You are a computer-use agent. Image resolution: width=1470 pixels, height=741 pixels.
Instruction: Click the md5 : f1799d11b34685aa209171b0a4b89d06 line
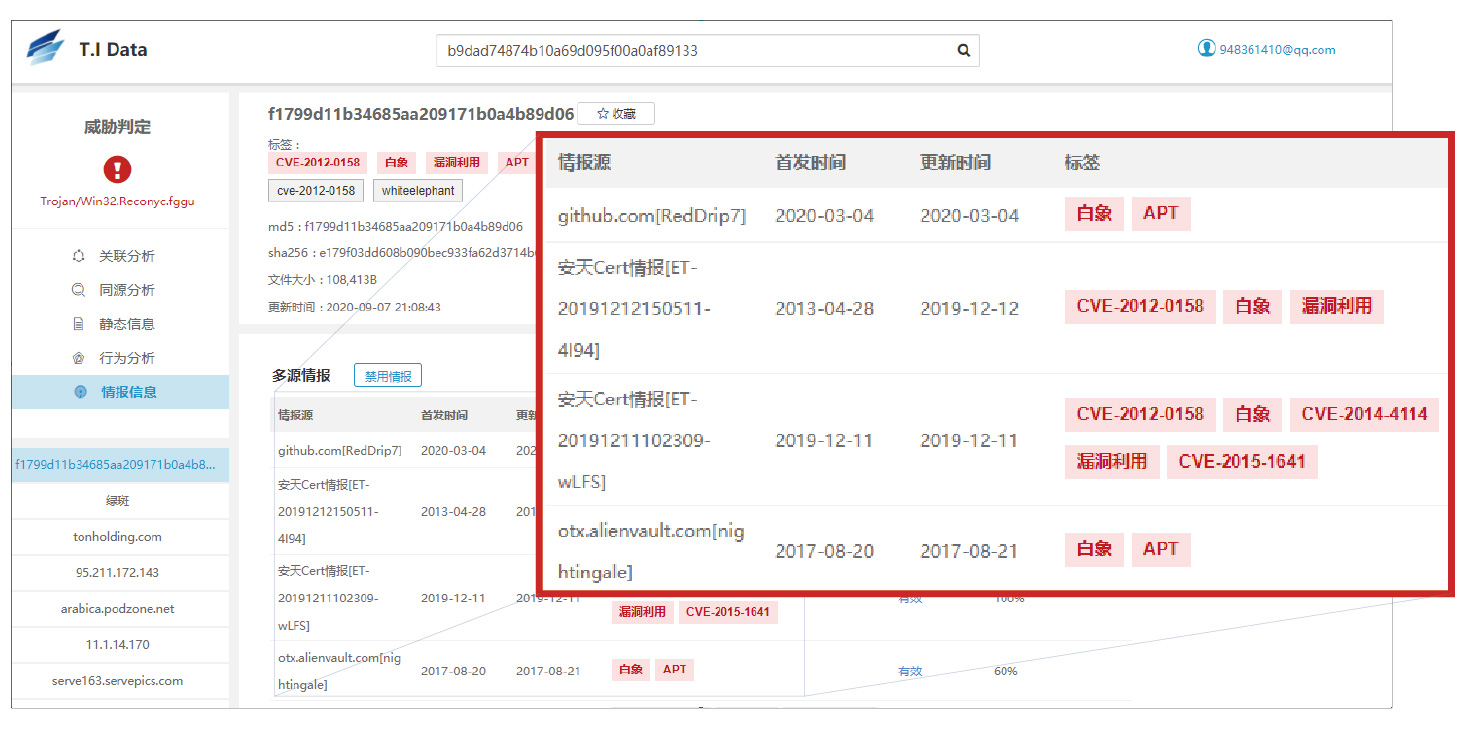(395, 227)
